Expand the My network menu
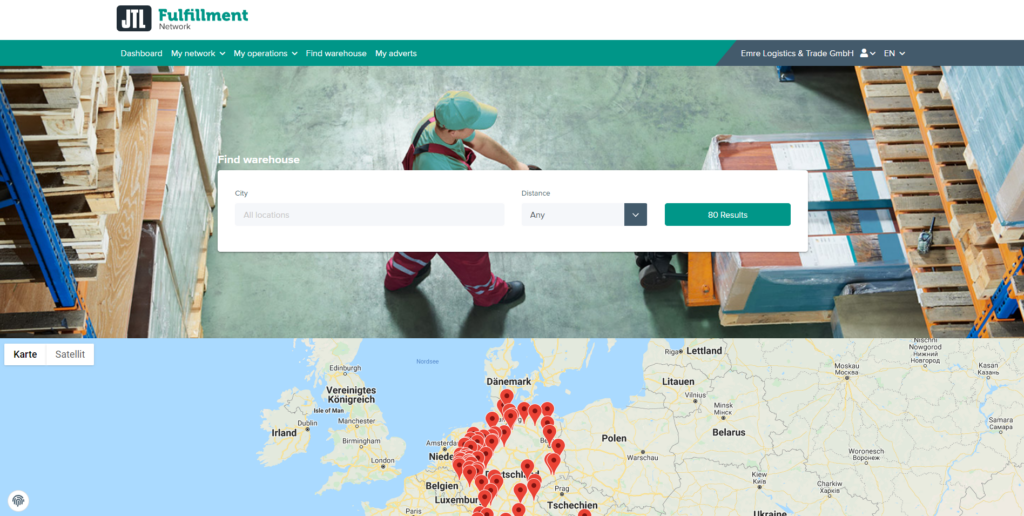The image size is (1024, 516). pyautogui.click(x=198, y=54)
